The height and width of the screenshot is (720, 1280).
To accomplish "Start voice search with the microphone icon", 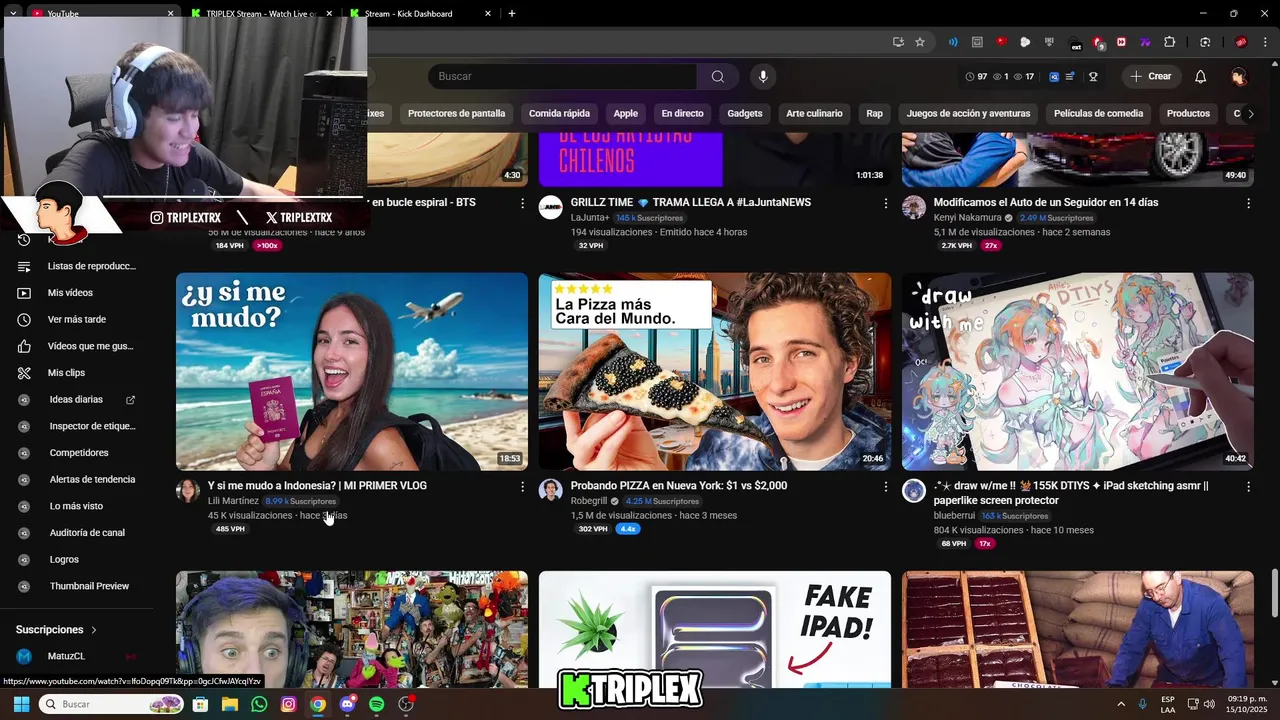I will [763, 76].
